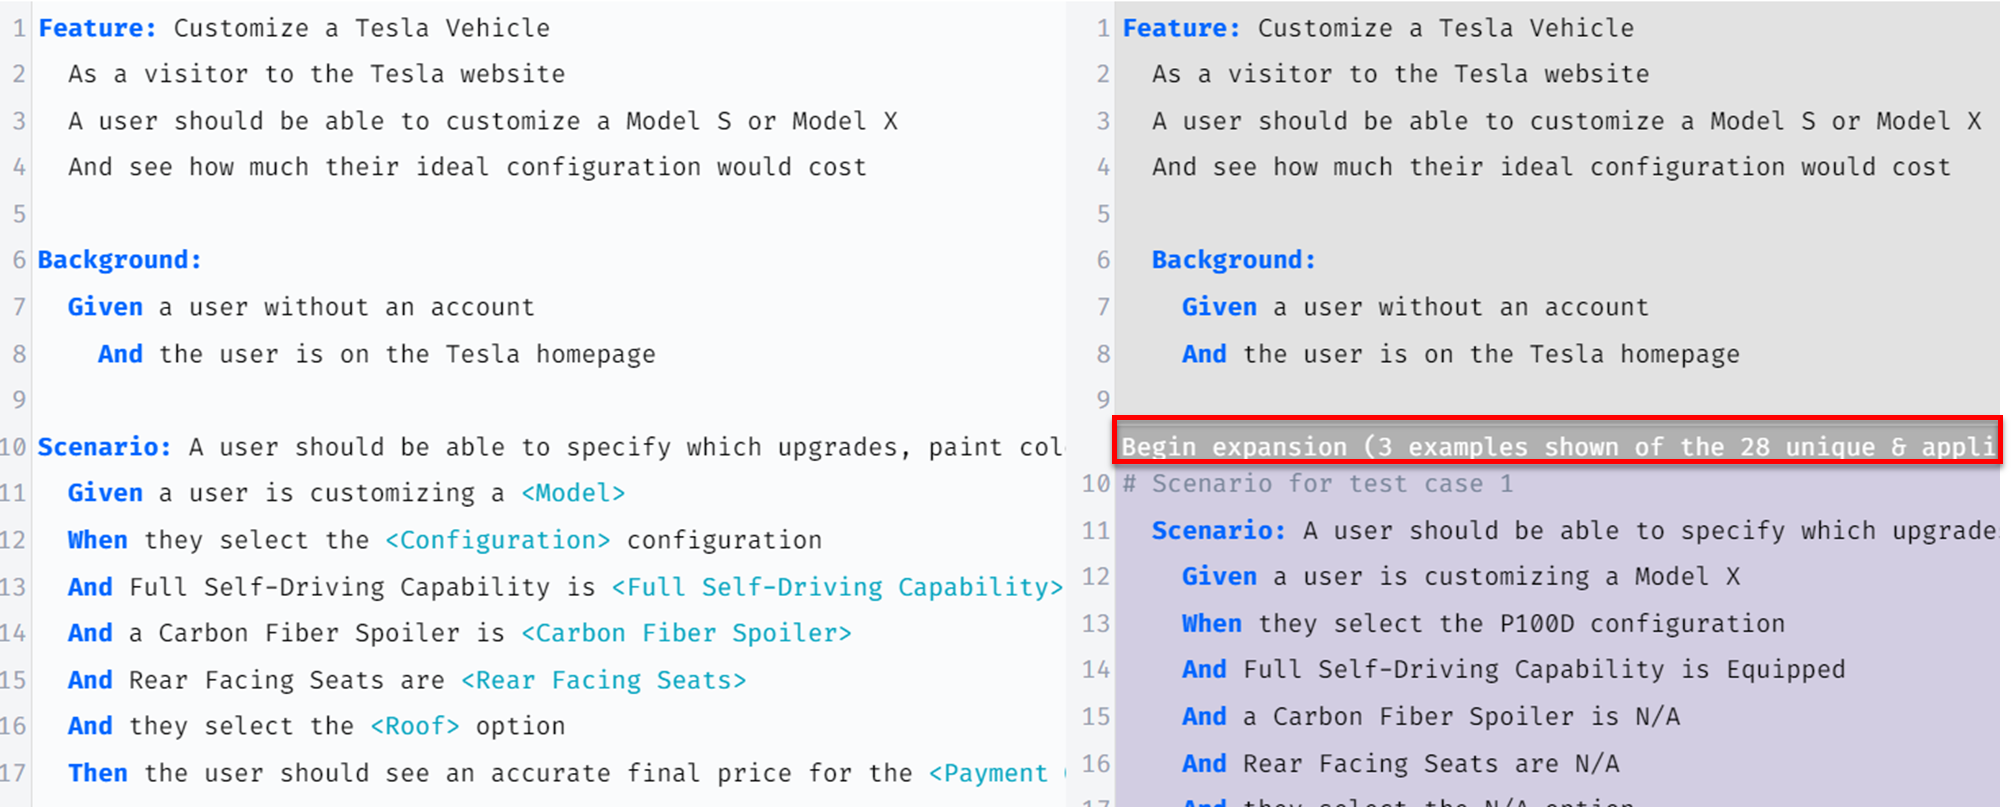
Task: Click the 'Equipped' value on right line 14
Action: tap(1785, 670)
